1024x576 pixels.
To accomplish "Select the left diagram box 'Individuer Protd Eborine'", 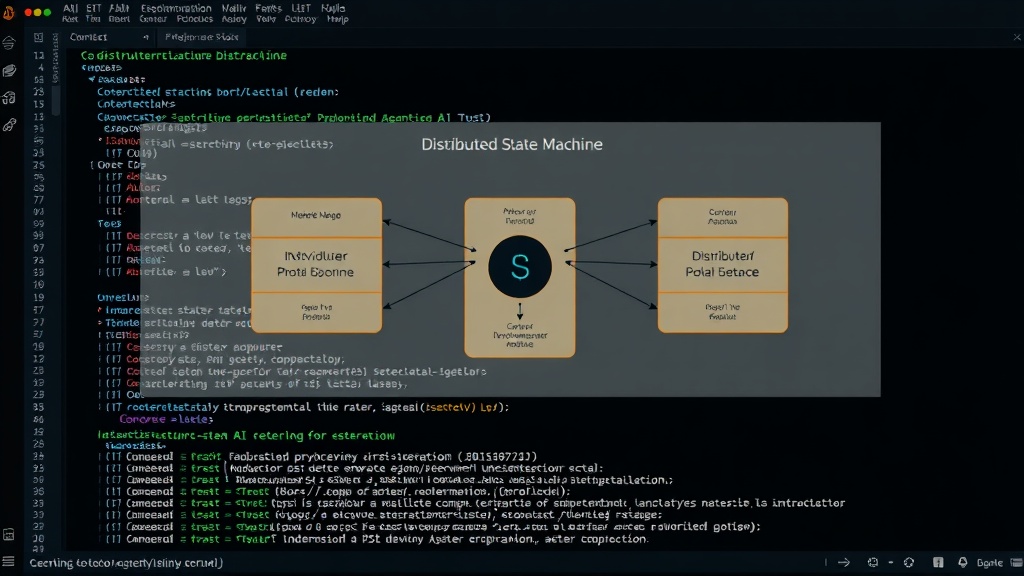I will pyautogui.click(x=317, y=265).
